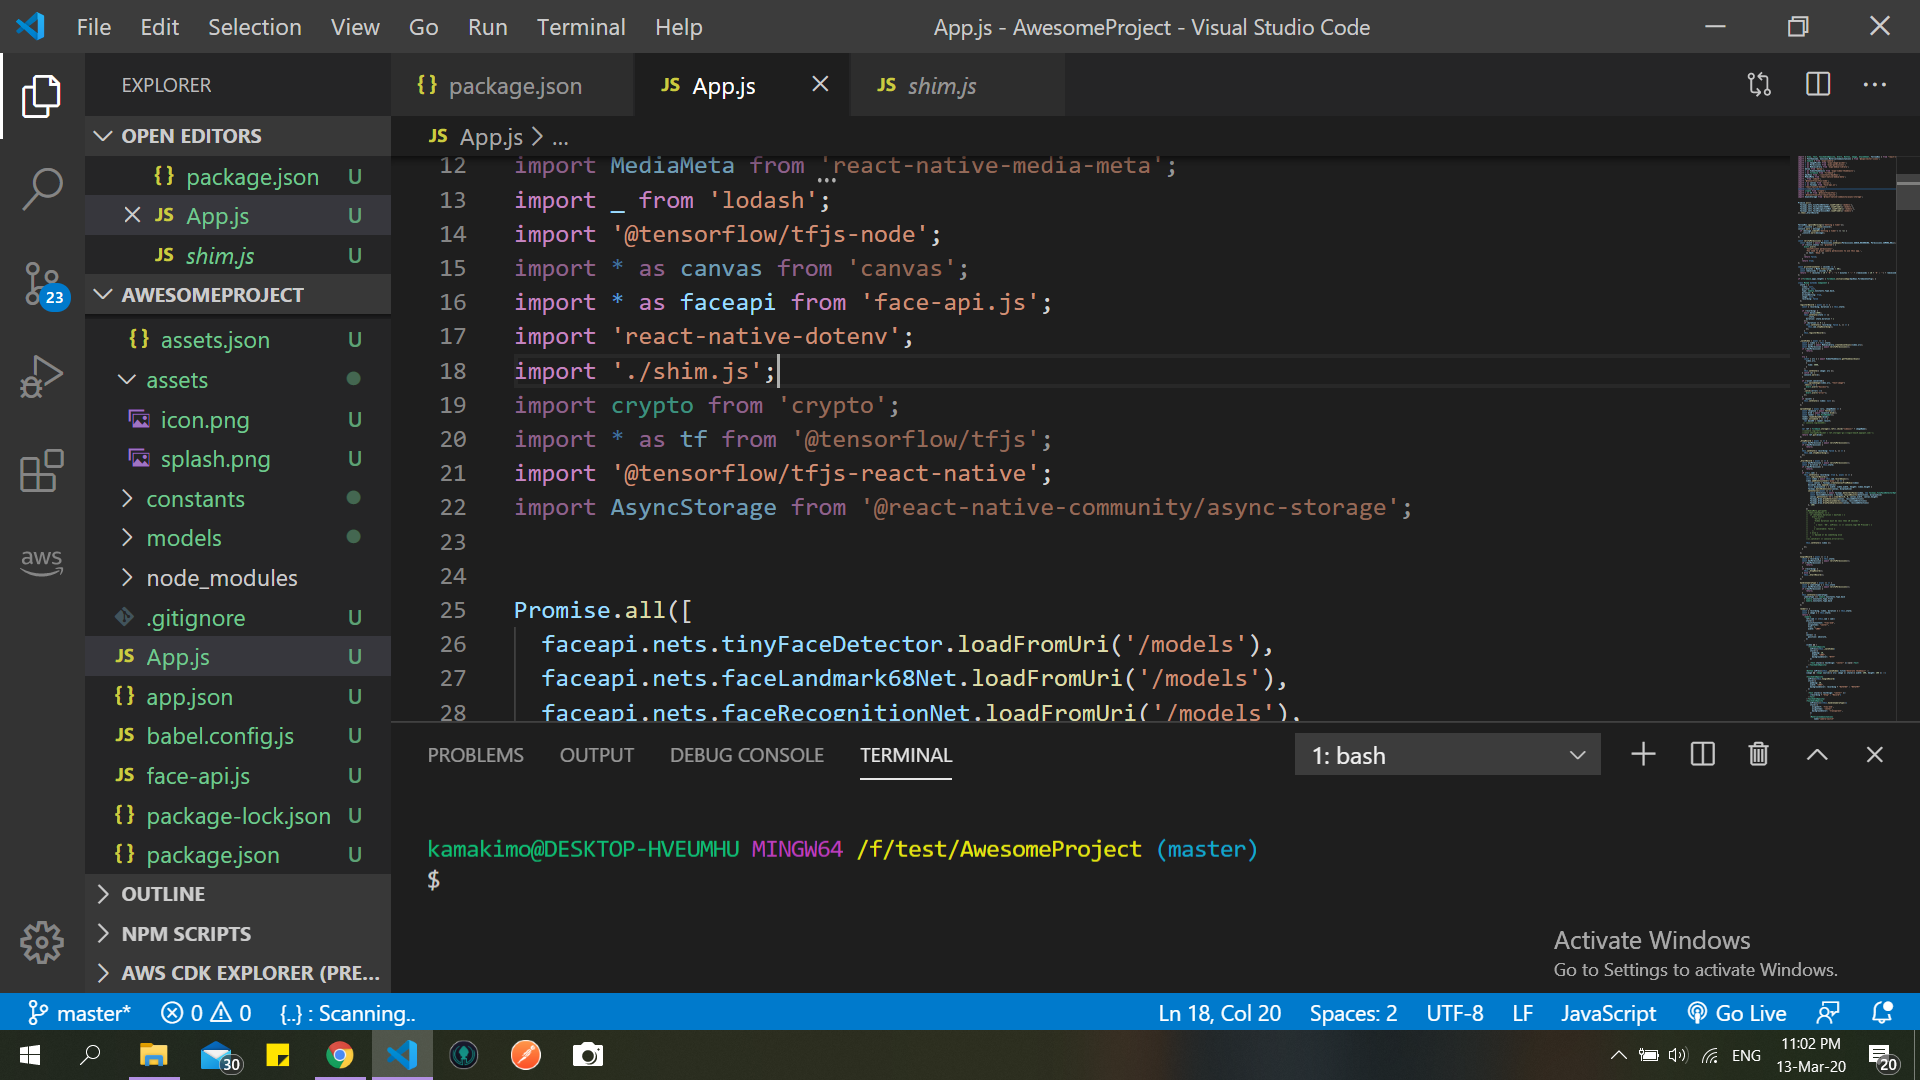
Task: Open the Terminal menu
Action: pos(580,27)
